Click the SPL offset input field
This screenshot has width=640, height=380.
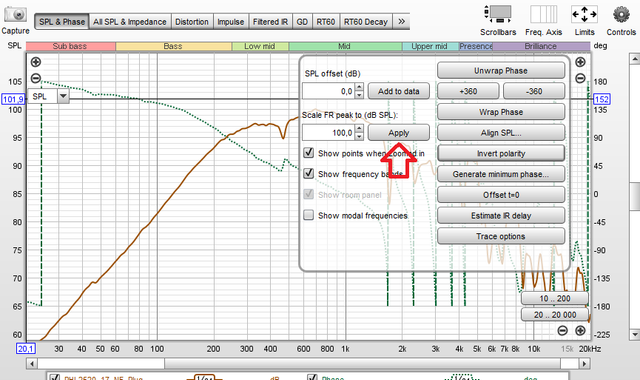(329, 91)
